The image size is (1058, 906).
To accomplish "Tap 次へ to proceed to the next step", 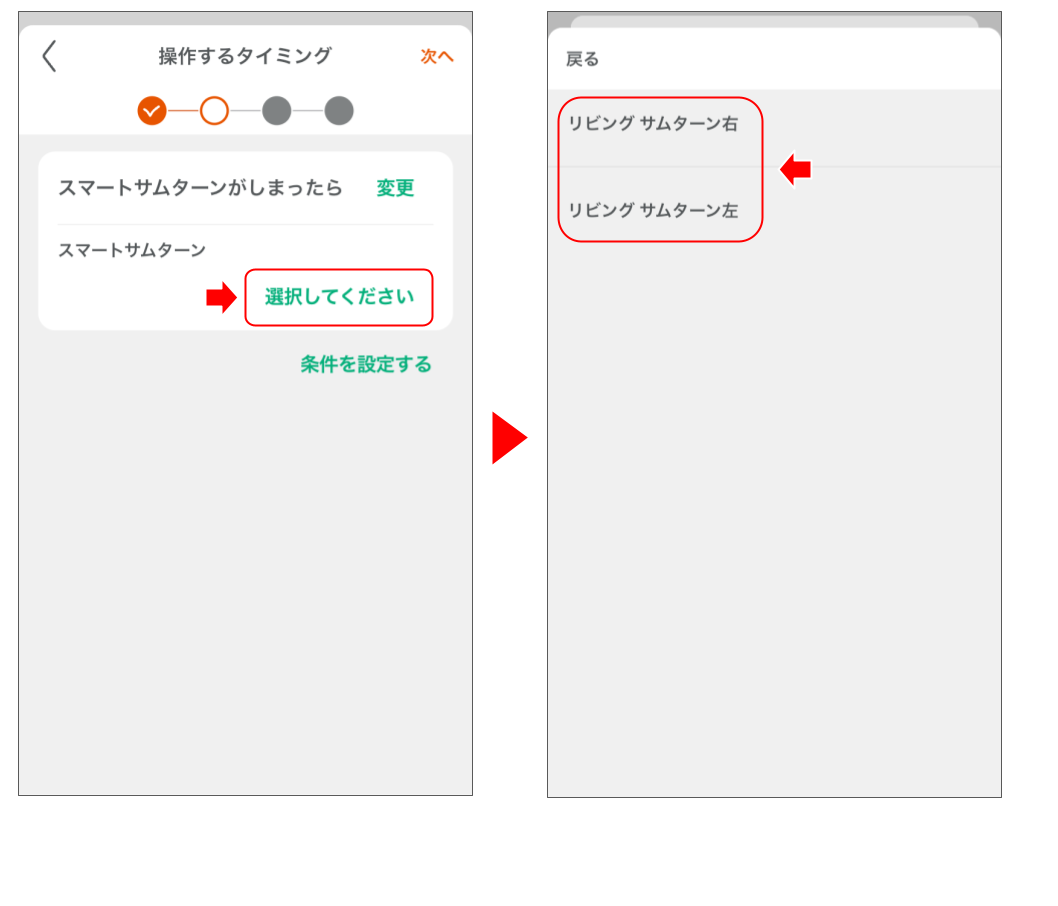I will 436,58.
